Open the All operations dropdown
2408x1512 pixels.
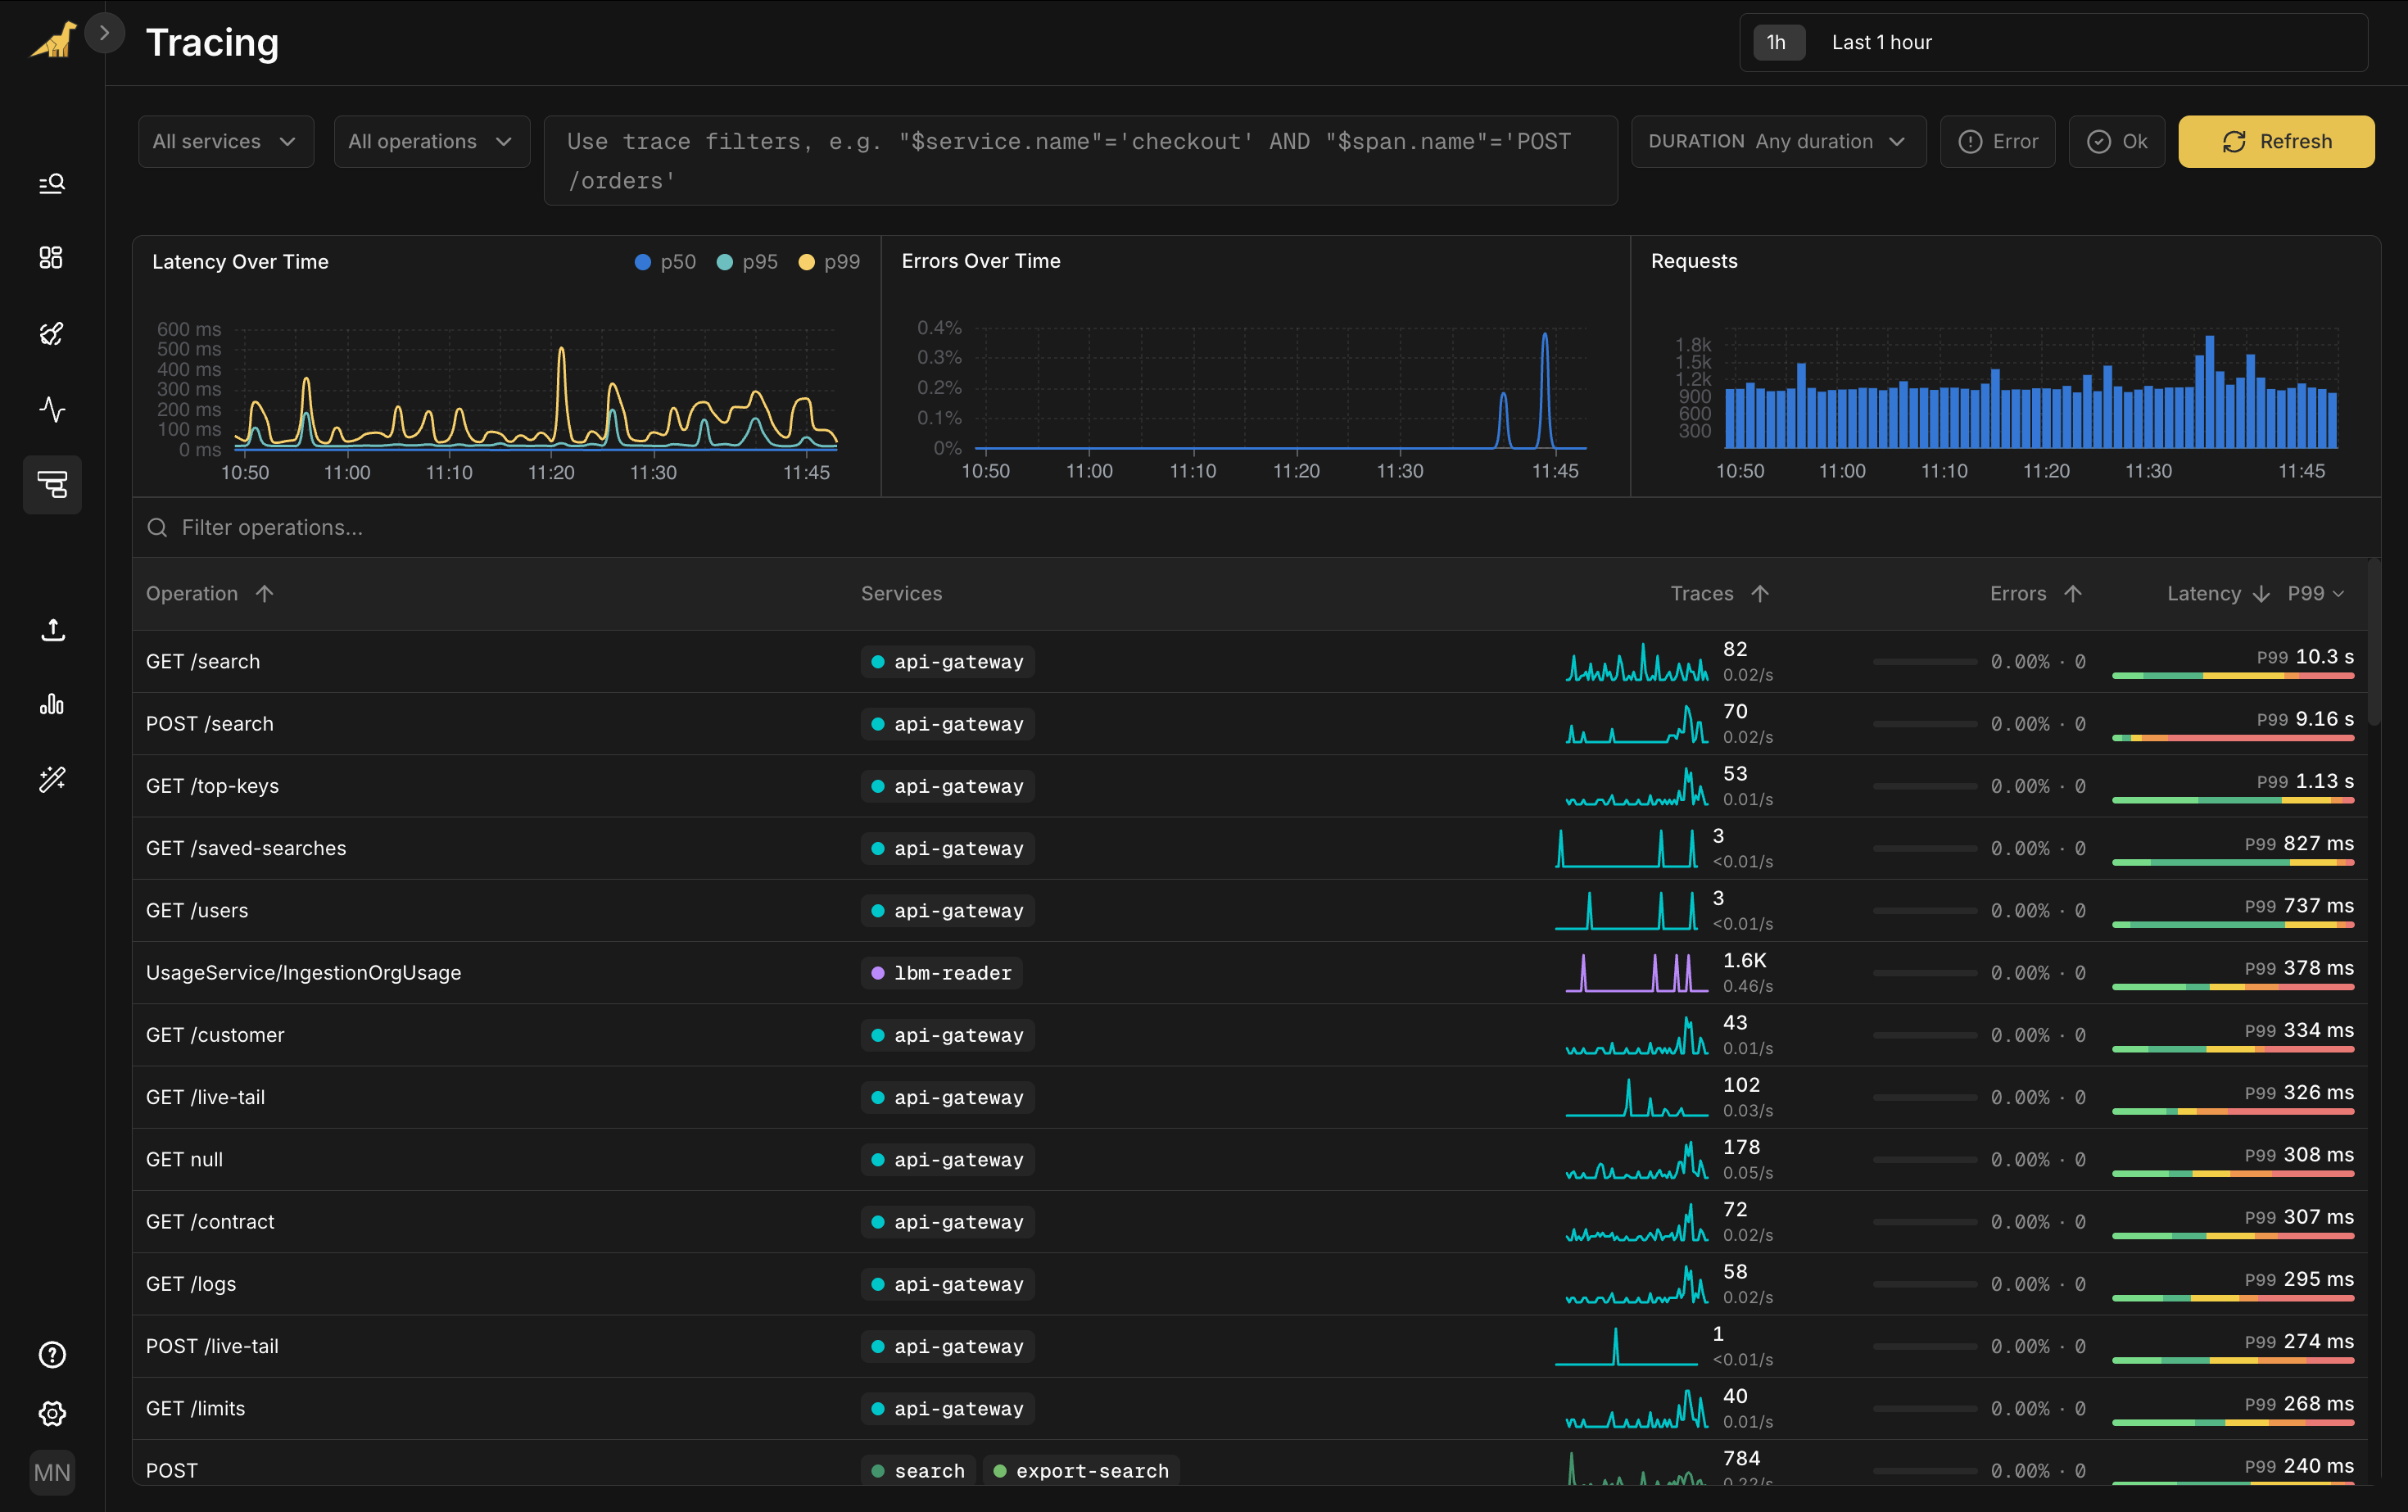point(432,141)
